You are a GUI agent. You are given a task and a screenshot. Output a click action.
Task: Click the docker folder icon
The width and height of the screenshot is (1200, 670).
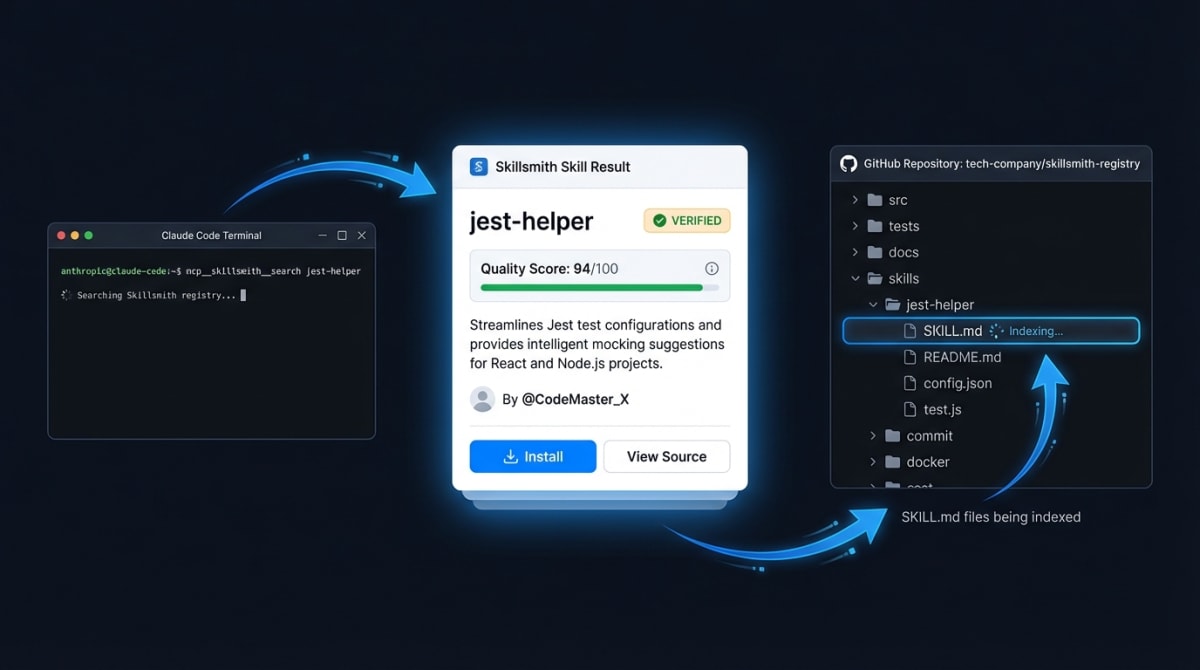(x=893, y=462)
